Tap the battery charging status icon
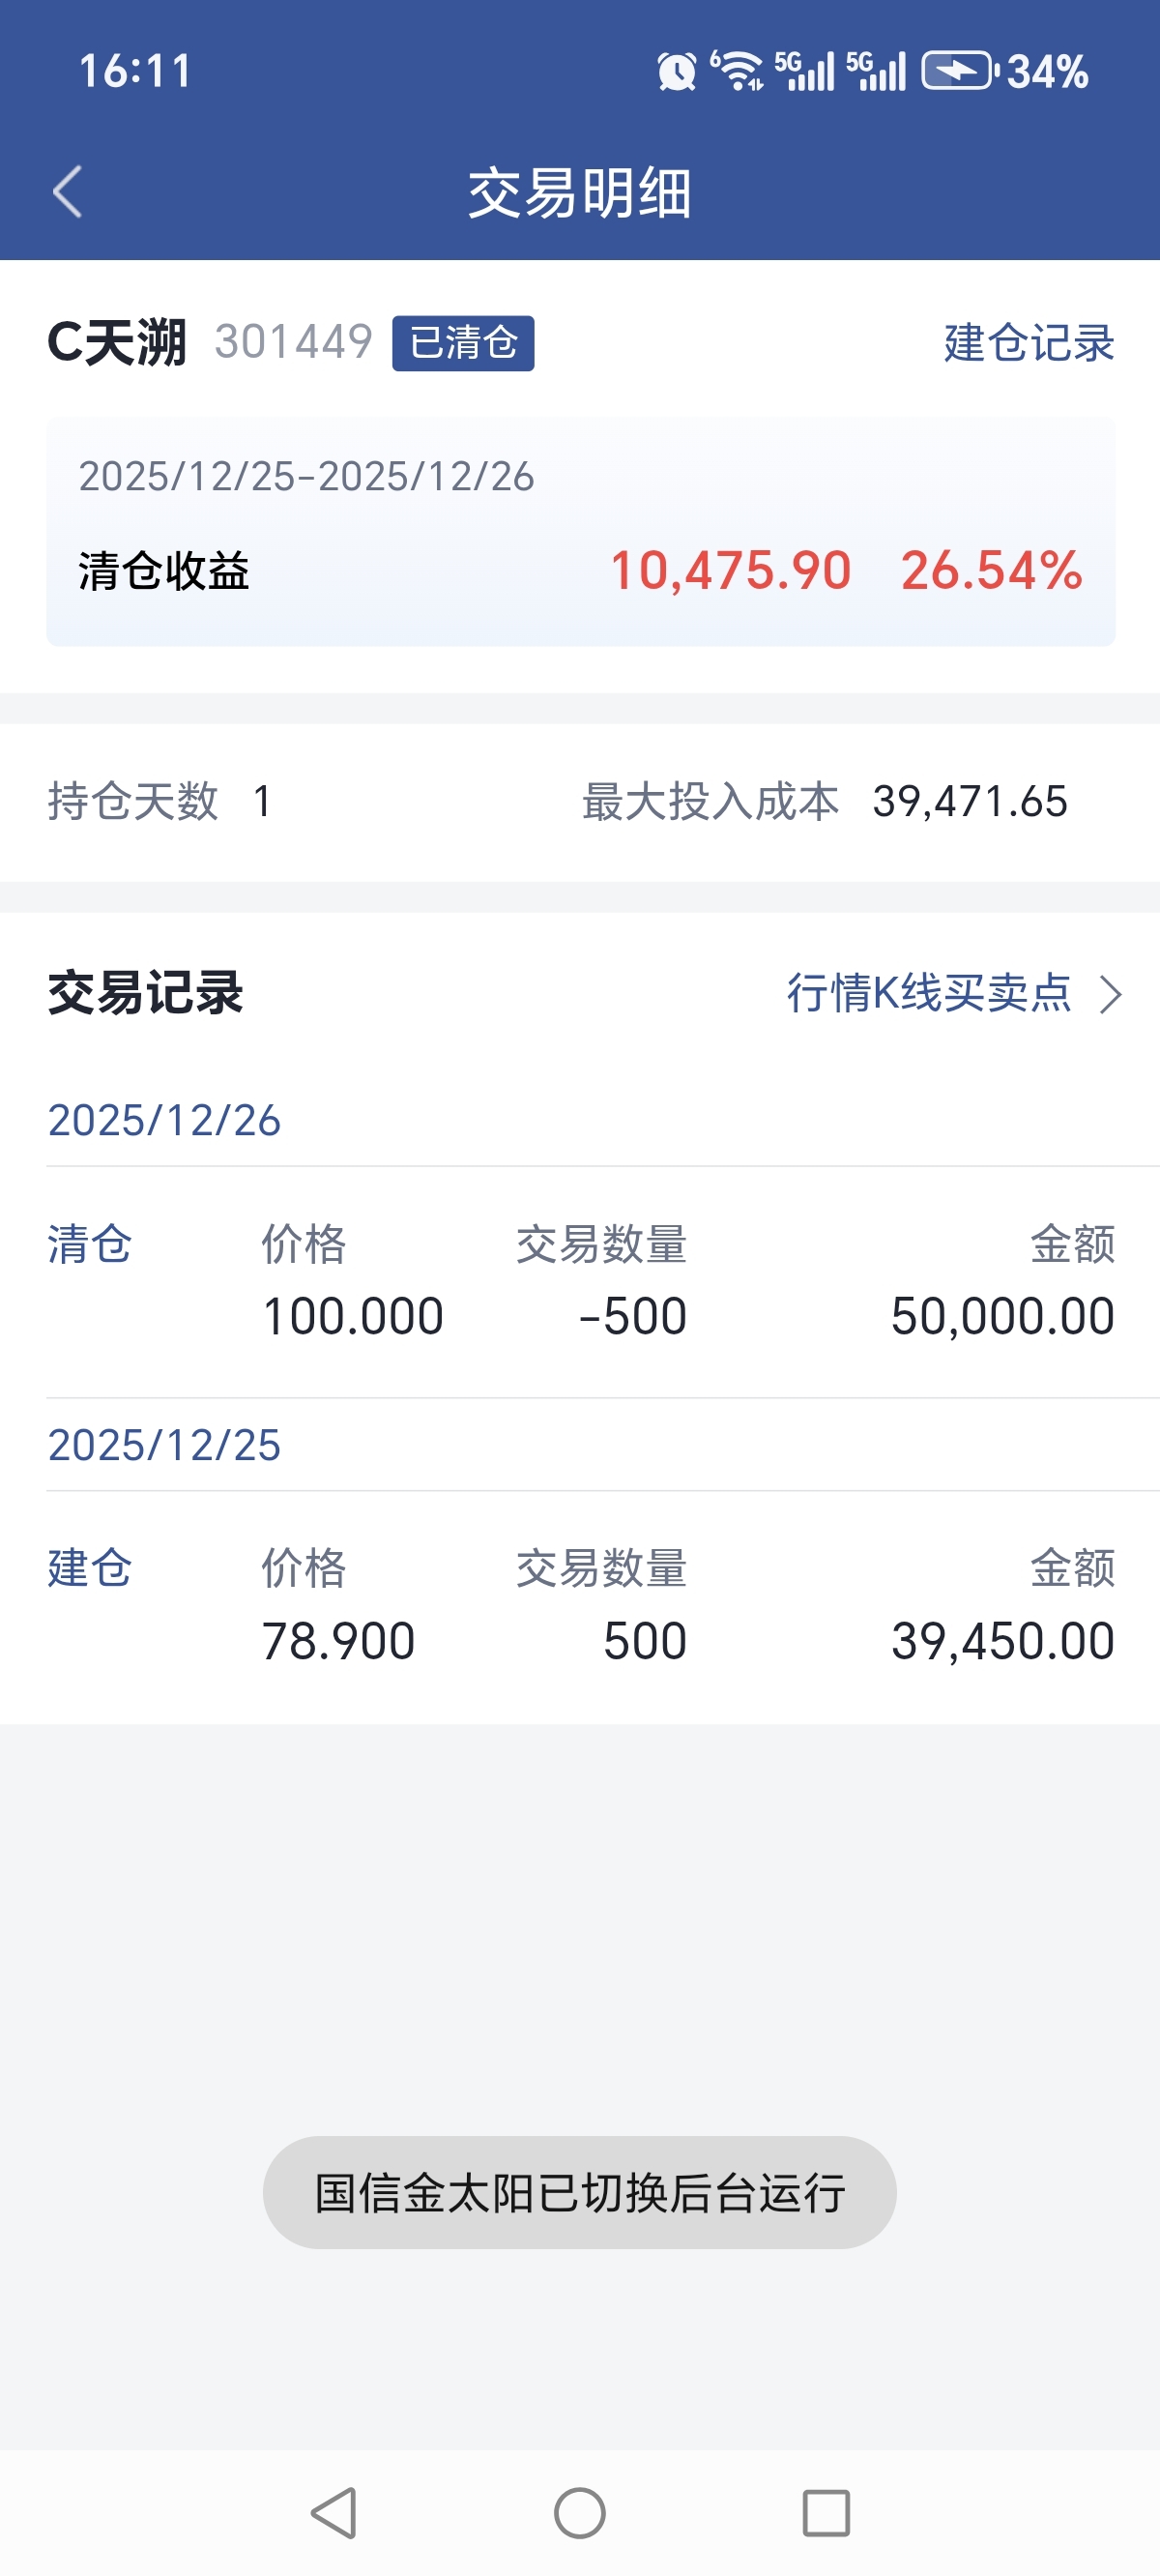The image size is (1160, 2576). 959,71
